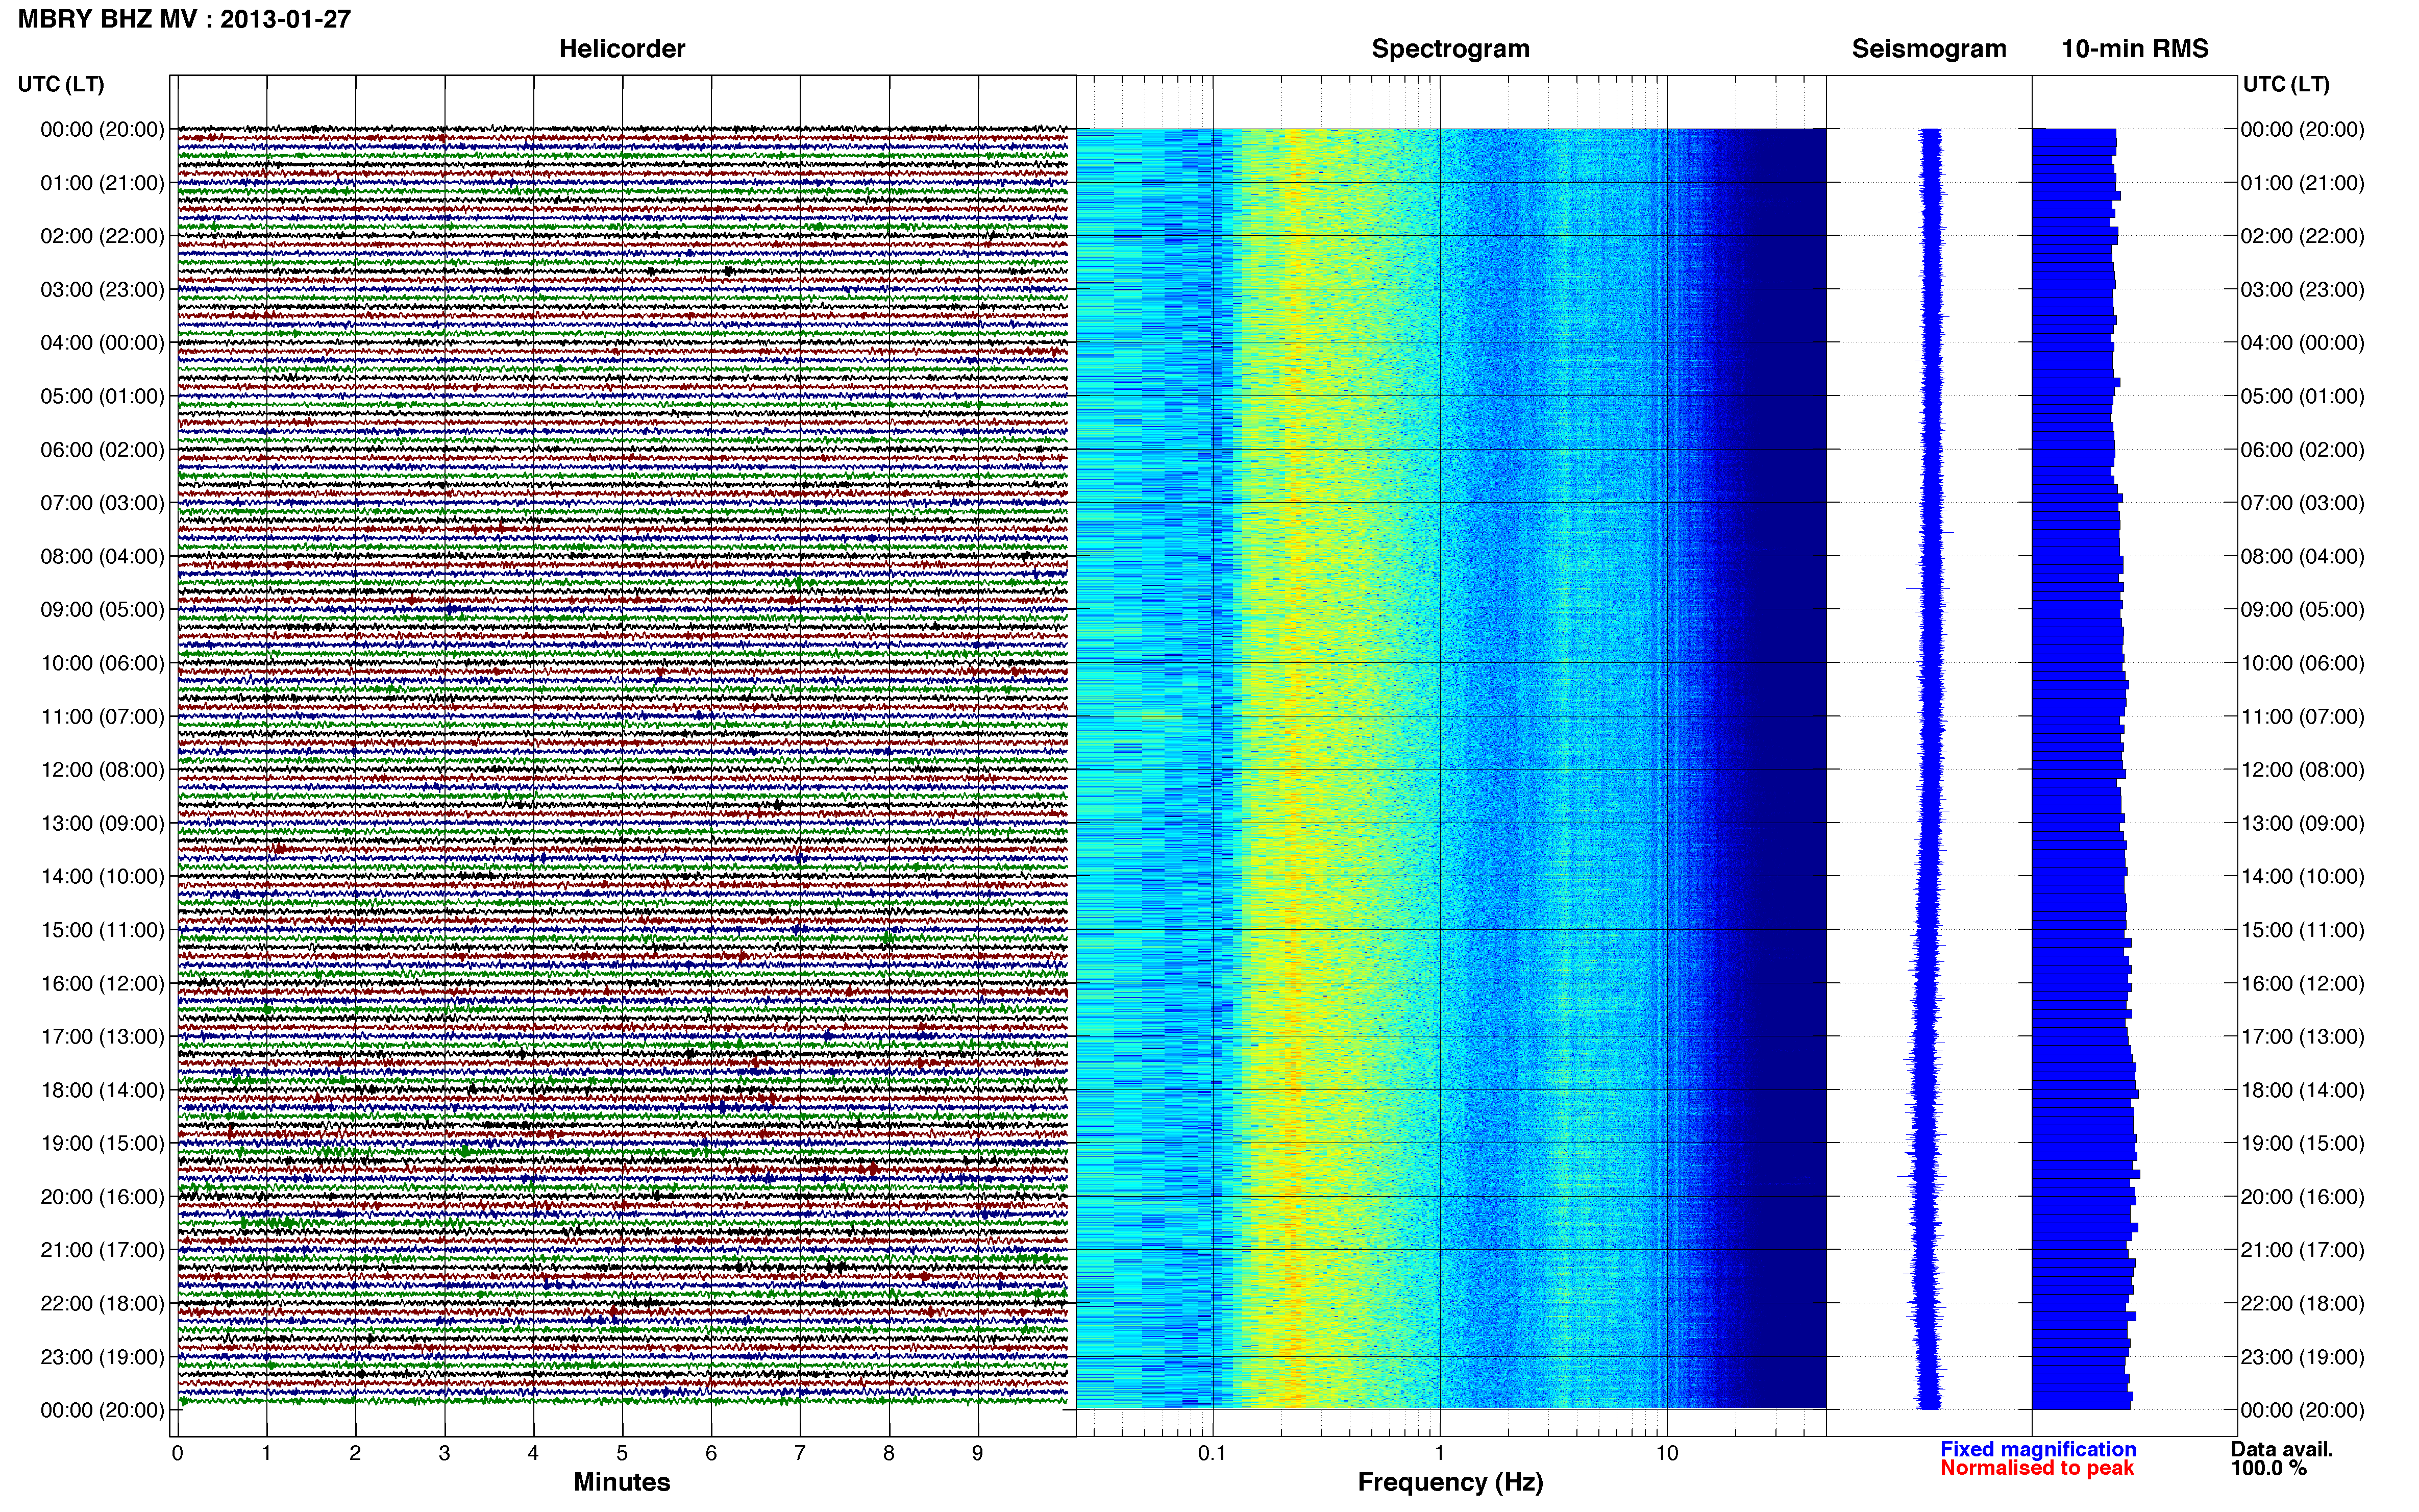Click left time label '02:00 (22:00)'
The width and height of the screenshot is (2419, 1512).
pos(102,236)
